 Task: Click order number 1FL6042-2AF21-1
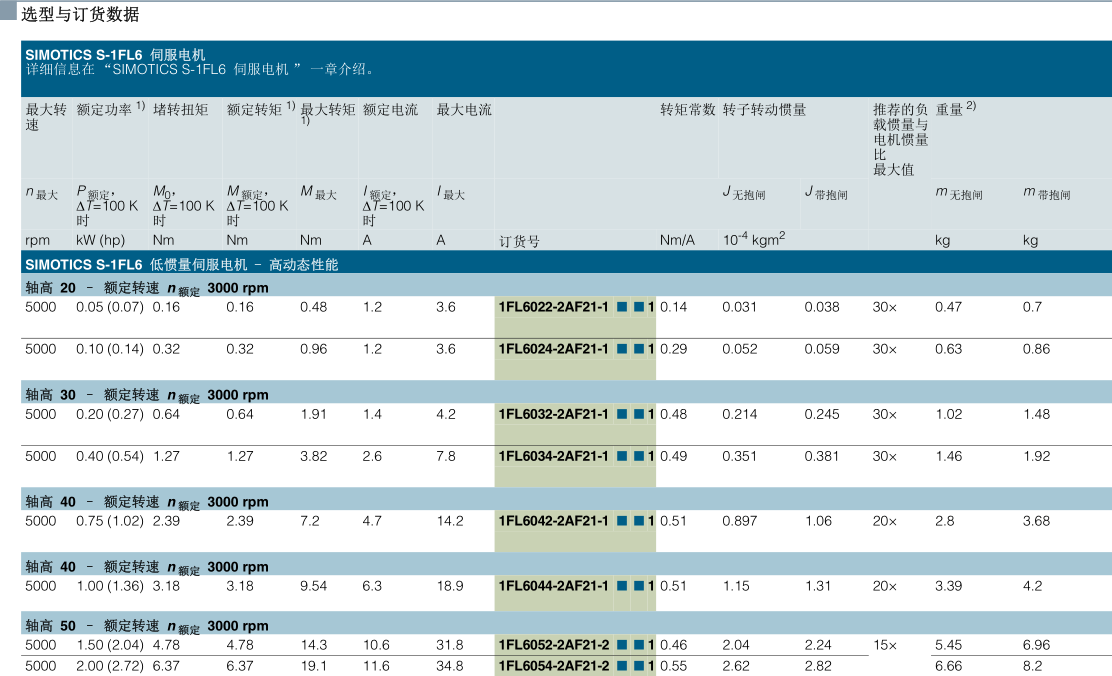coord(553,521)
